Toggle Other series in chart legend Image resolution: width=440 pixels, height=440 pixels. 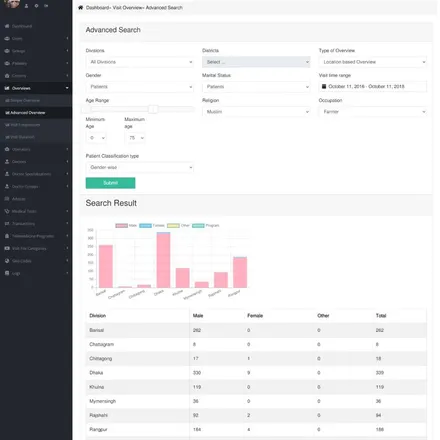(x=178, y=226)
